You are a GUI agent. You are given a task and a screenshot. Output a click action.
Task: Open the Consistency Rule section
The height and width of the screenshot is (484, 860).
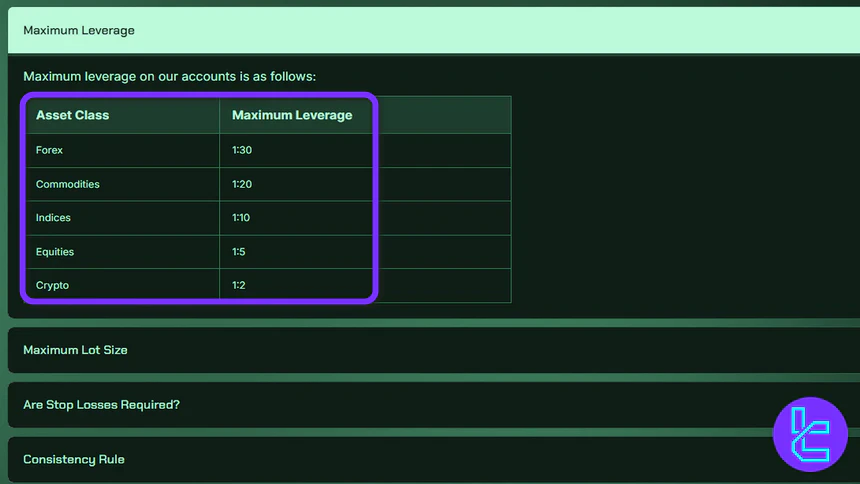click(74, 459)
